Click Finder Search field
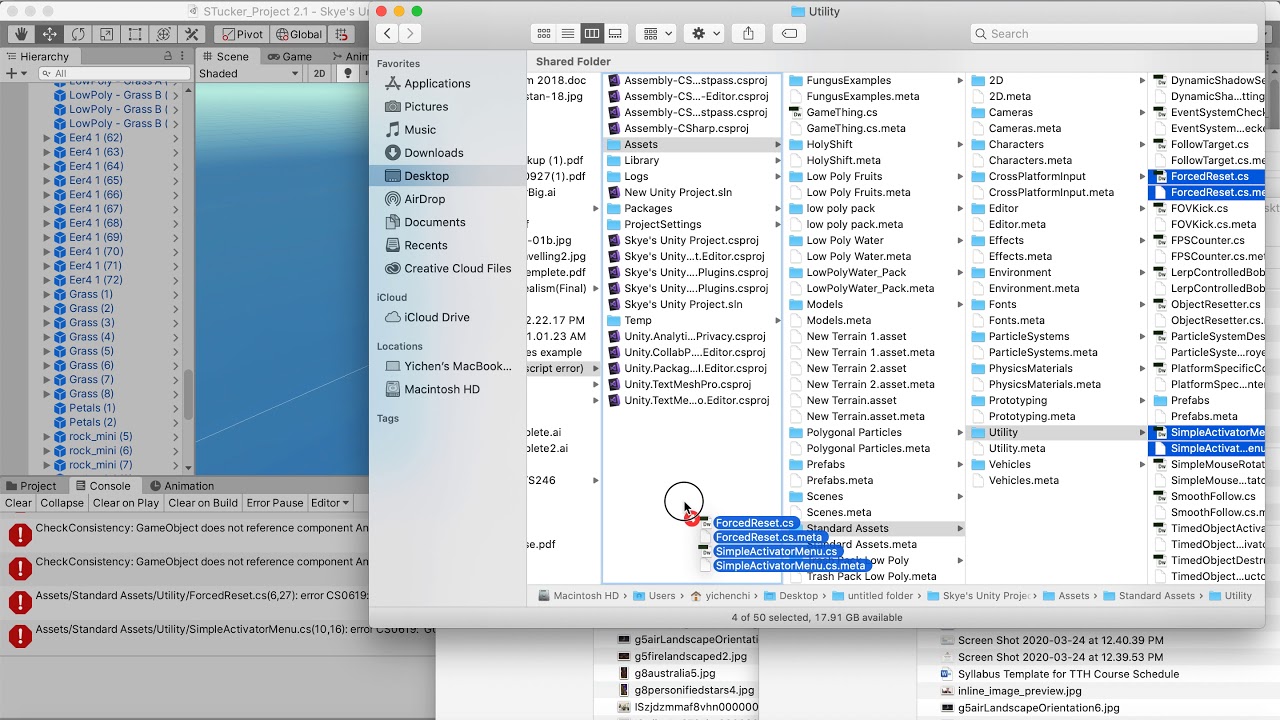Viewport: 1280px width, 720px height. 1113,33
